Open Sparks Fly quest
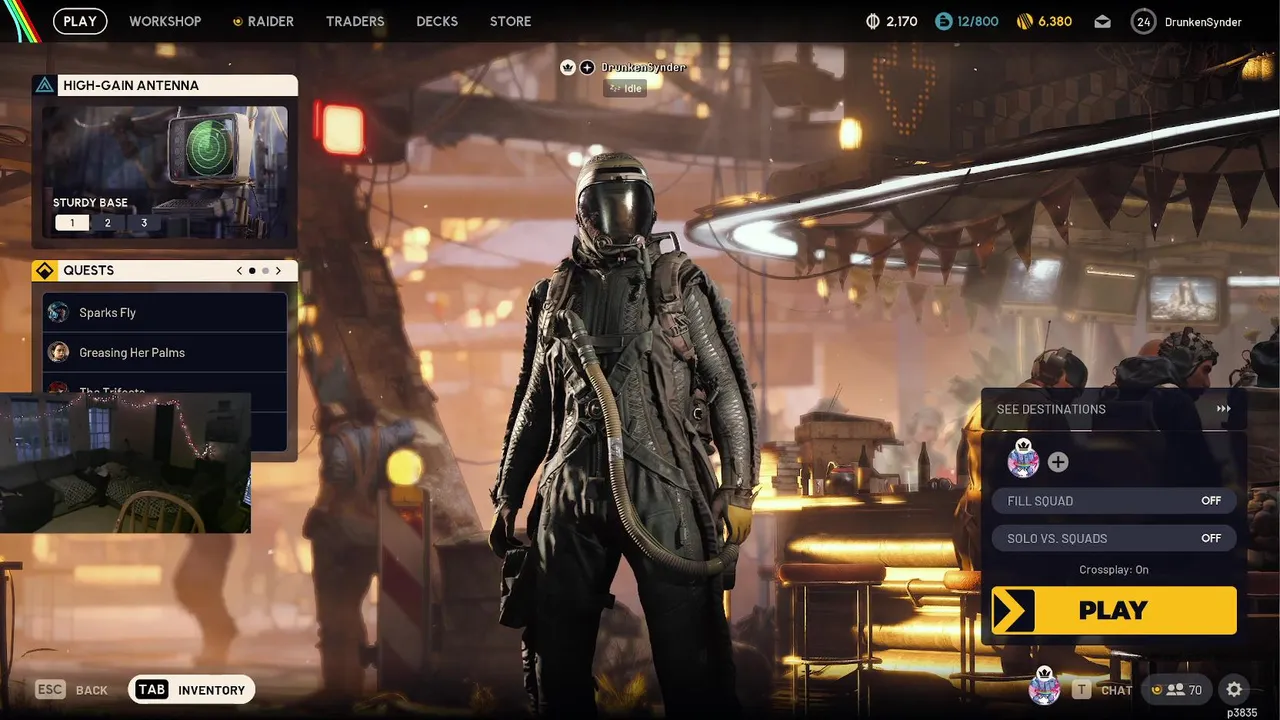 pos(165,312)
